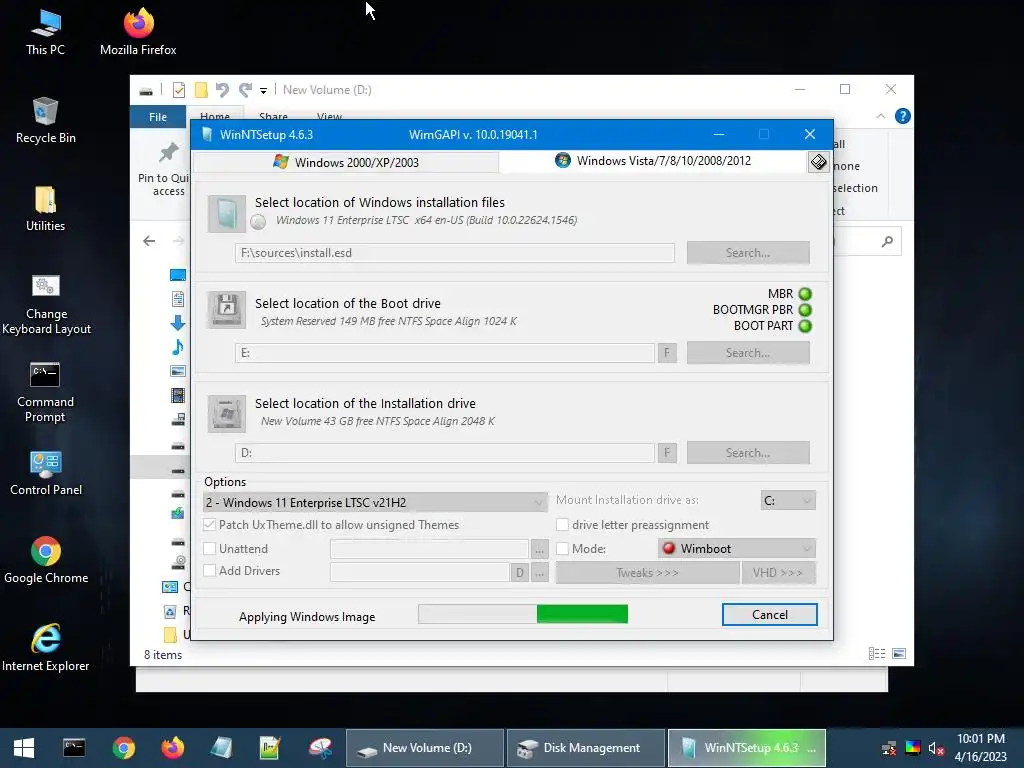
Task: Click the Explorer help question mark icon
Action: (x=903, y=116)
